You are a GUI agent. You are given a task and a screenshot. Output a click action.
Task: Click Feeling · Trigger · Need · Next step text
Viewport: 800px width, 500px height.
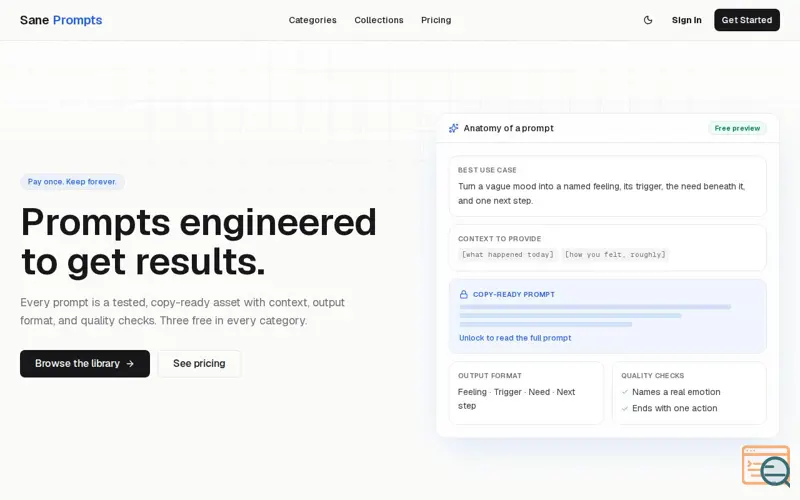(x=516, y=398)
